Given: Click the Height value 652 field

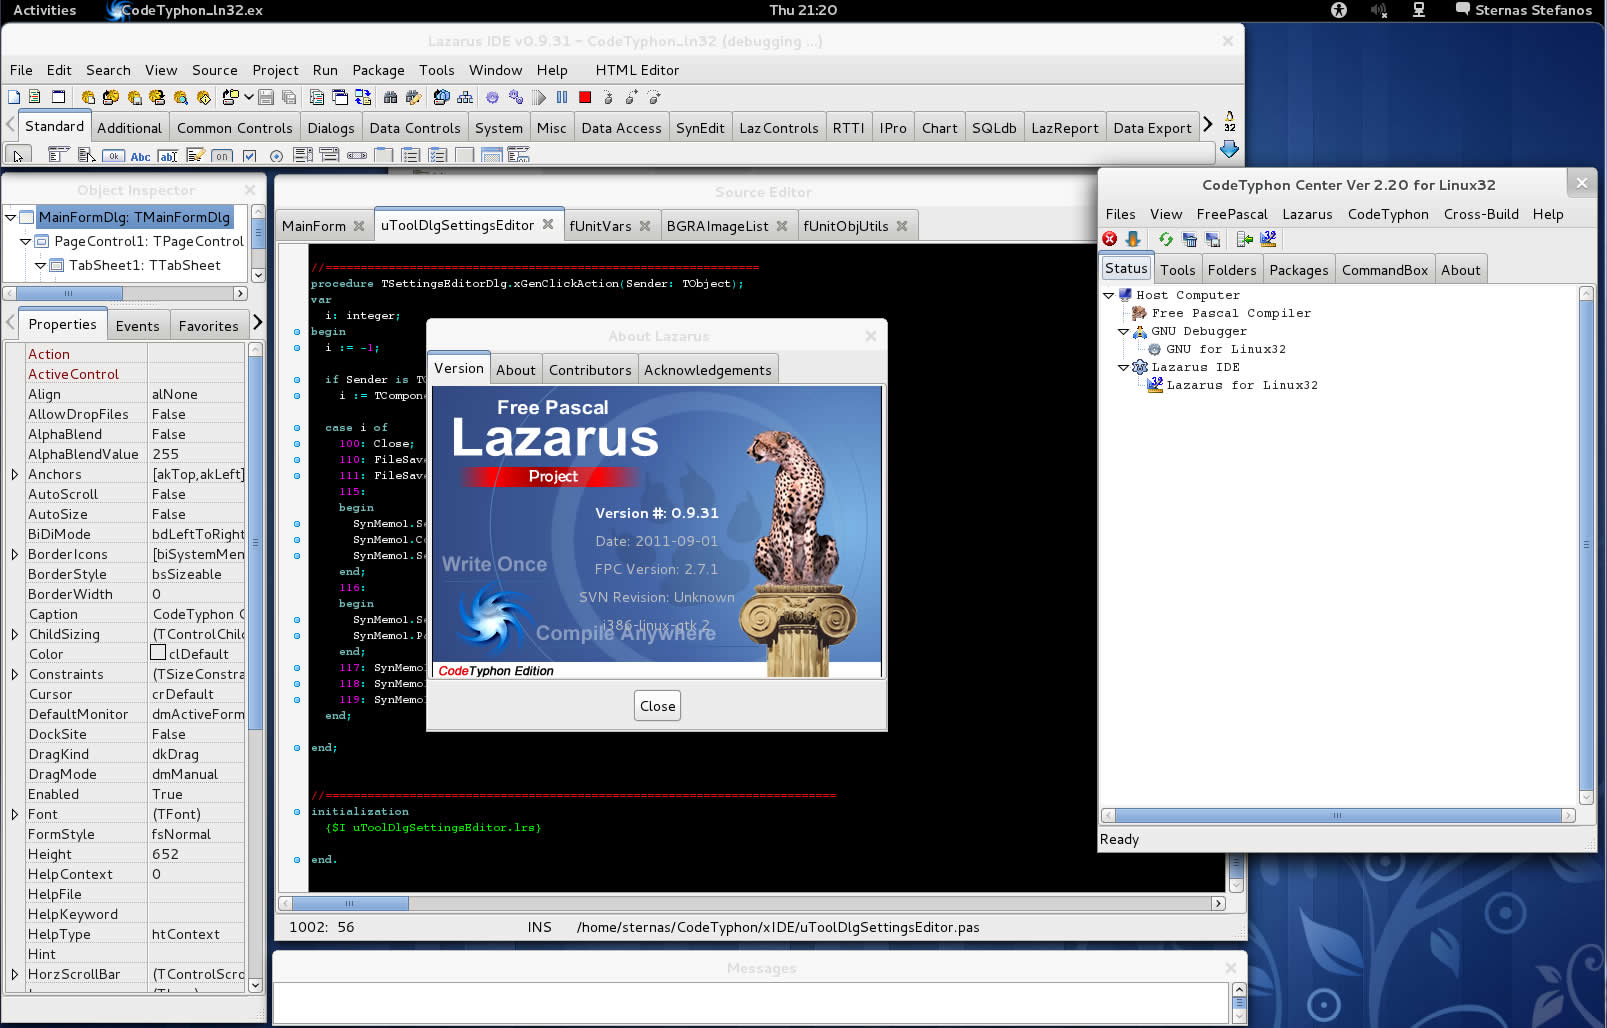Looking at the screenshot, I should click(196, 854).
